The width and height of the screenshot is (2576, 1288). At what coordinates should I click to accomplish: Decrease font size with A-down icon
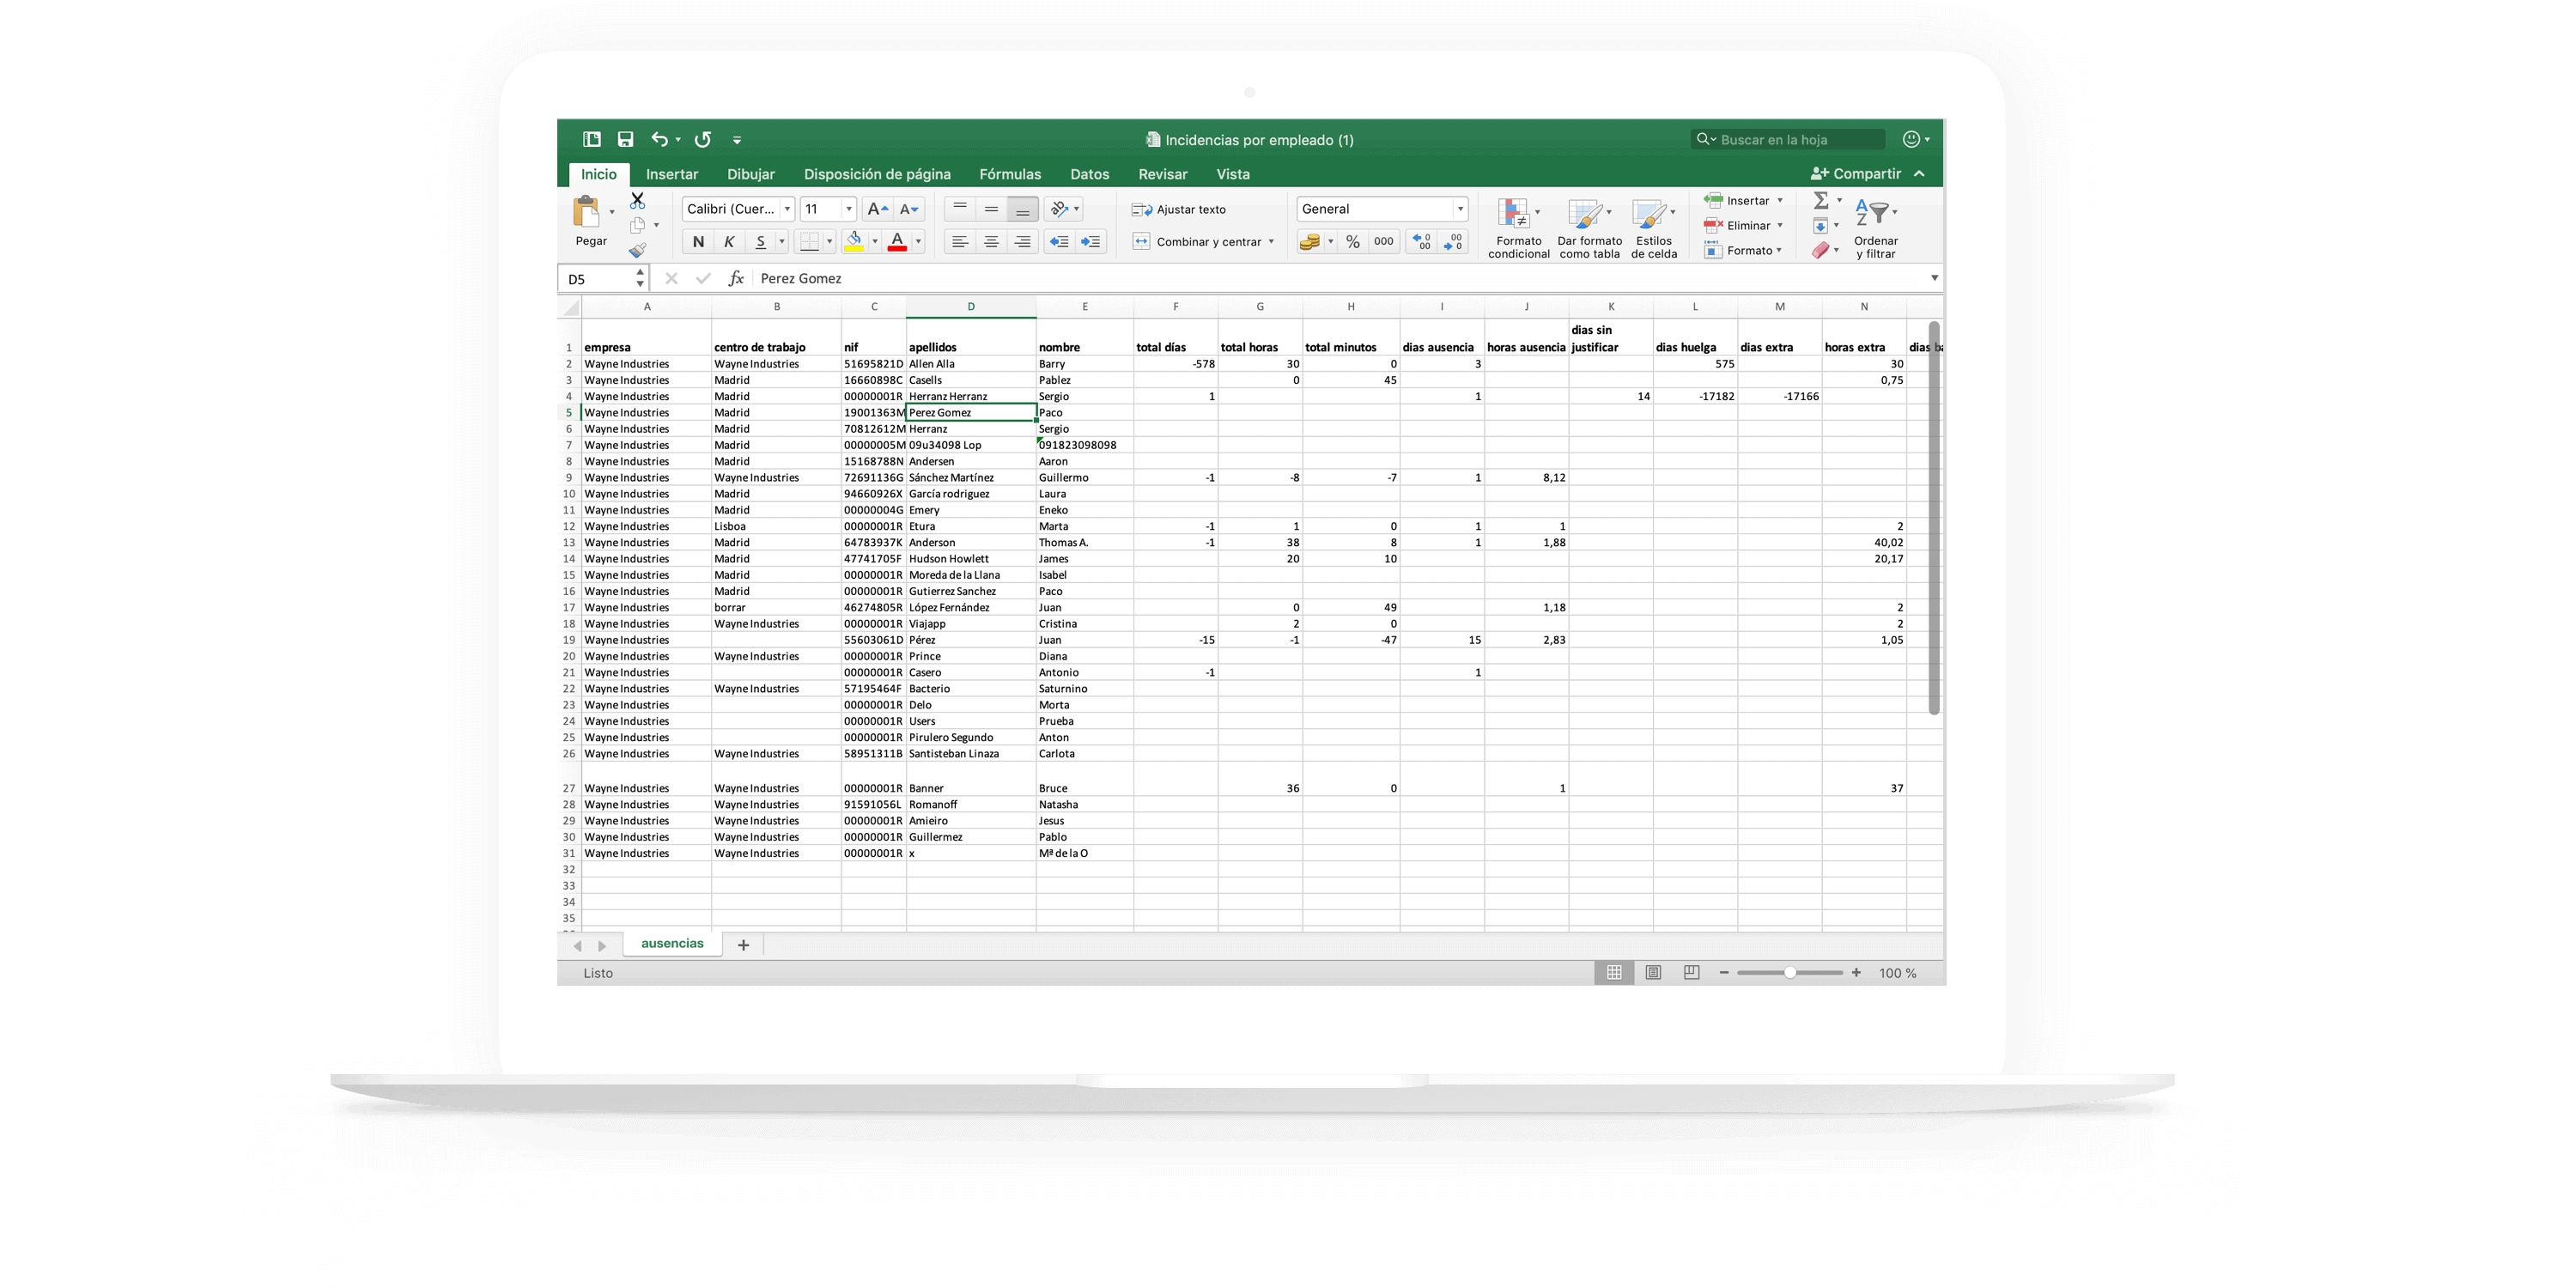(909, 209)
